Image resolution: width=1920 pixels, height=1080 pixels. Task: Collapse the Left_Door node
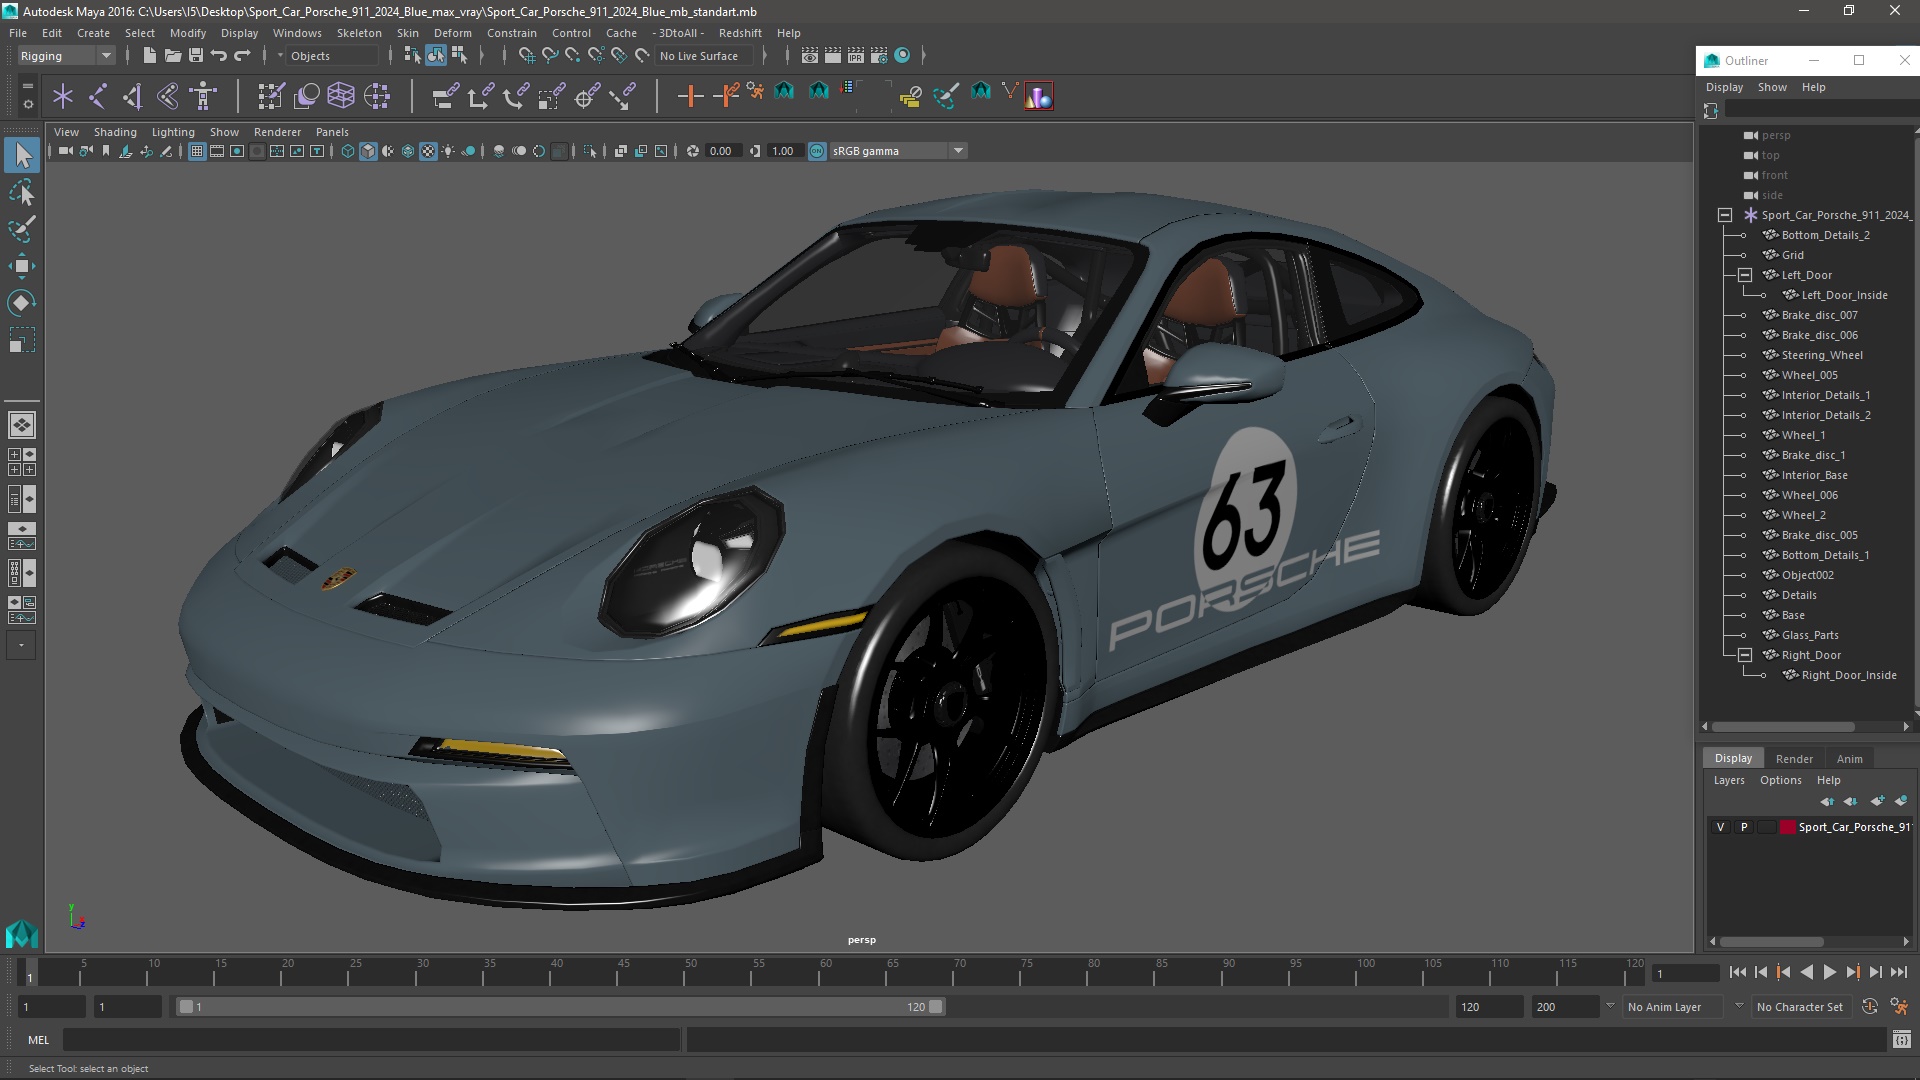[x=1745, y=275]
